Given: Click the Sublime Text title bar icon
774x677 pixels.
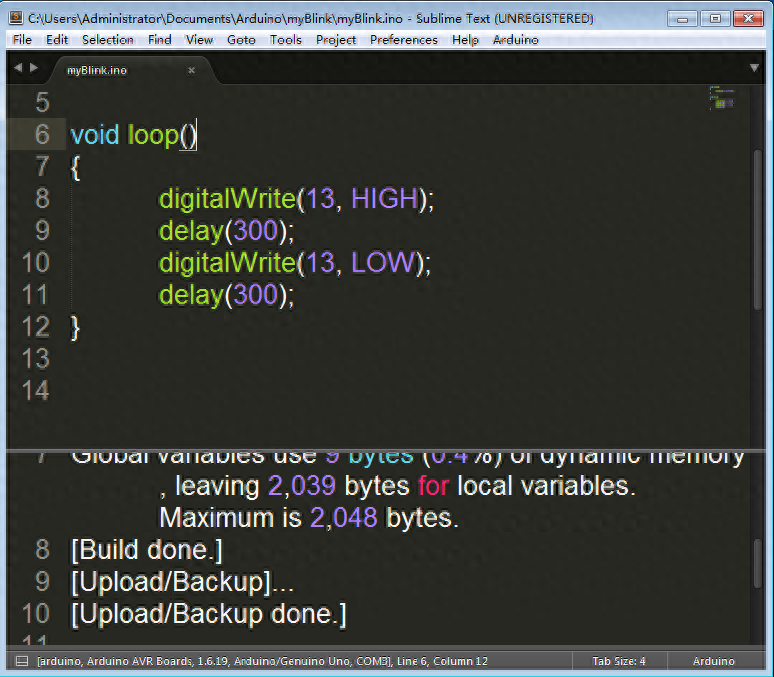Looking at the screenshot, I should coord(16,18).
